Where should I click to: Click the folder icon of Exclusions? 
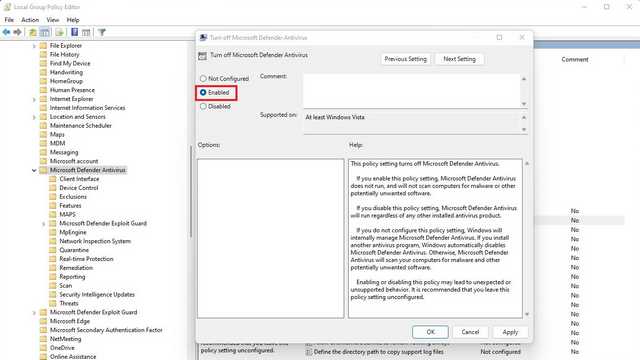pyautogui.click(x=53, y=197)
